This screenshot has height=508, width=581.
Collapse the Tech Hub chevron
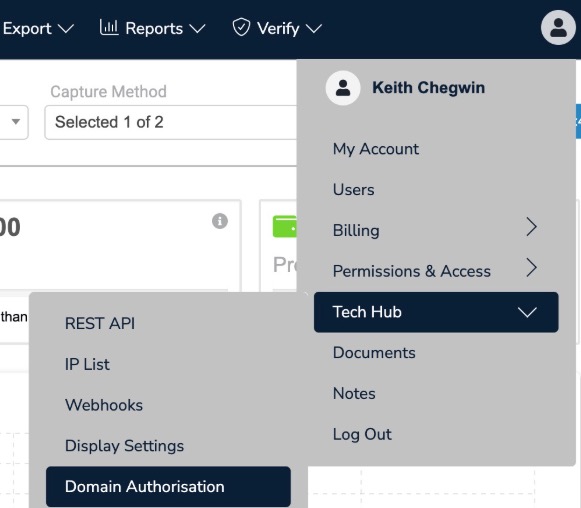click(x=527, y=312)
